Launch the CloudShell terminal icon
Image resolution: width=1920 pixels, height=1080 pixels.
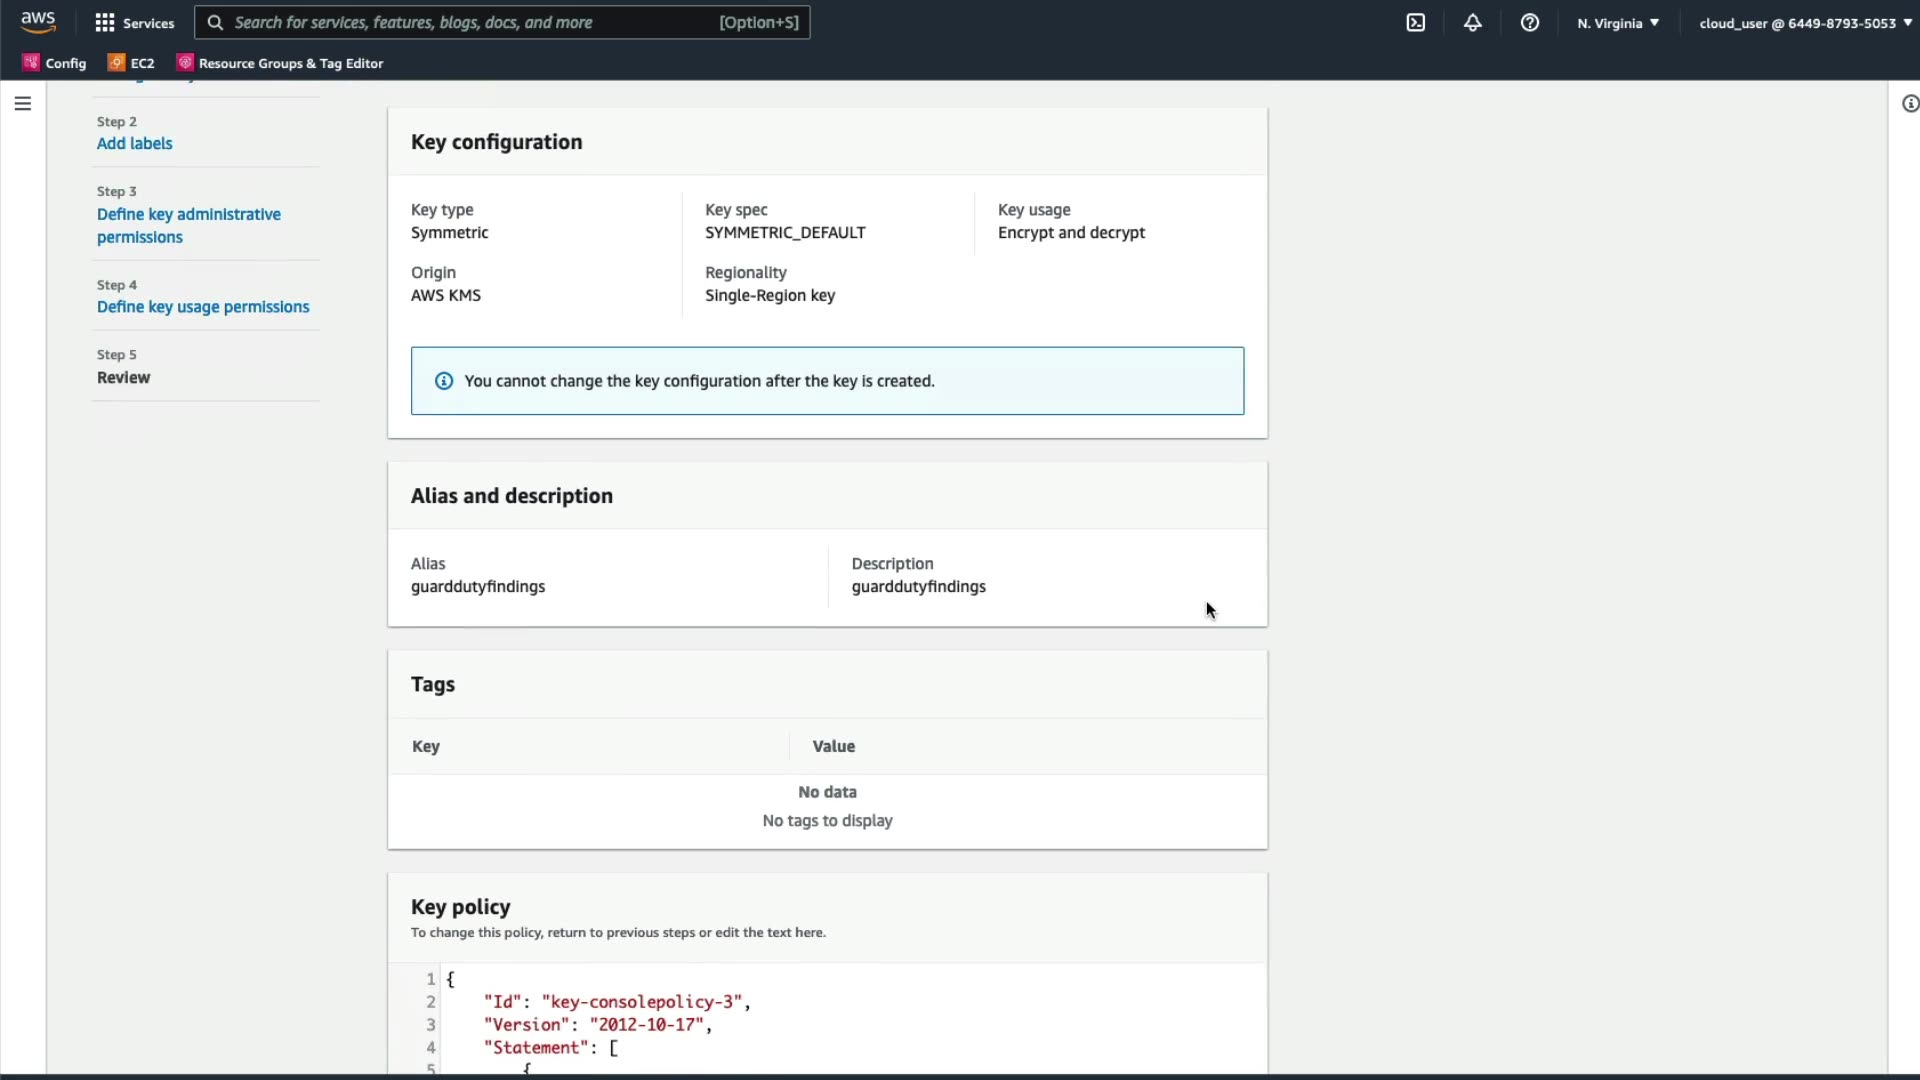click(1415, 22)
